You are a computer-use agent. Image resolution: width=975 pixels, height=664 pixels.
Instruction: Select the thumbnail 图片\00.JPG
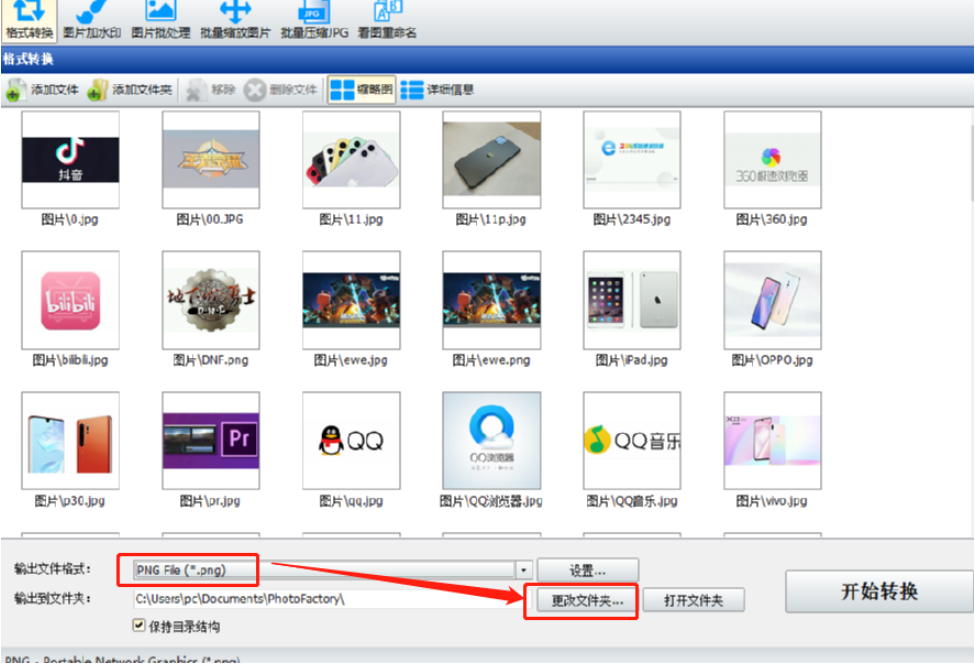tap(211, 160)
